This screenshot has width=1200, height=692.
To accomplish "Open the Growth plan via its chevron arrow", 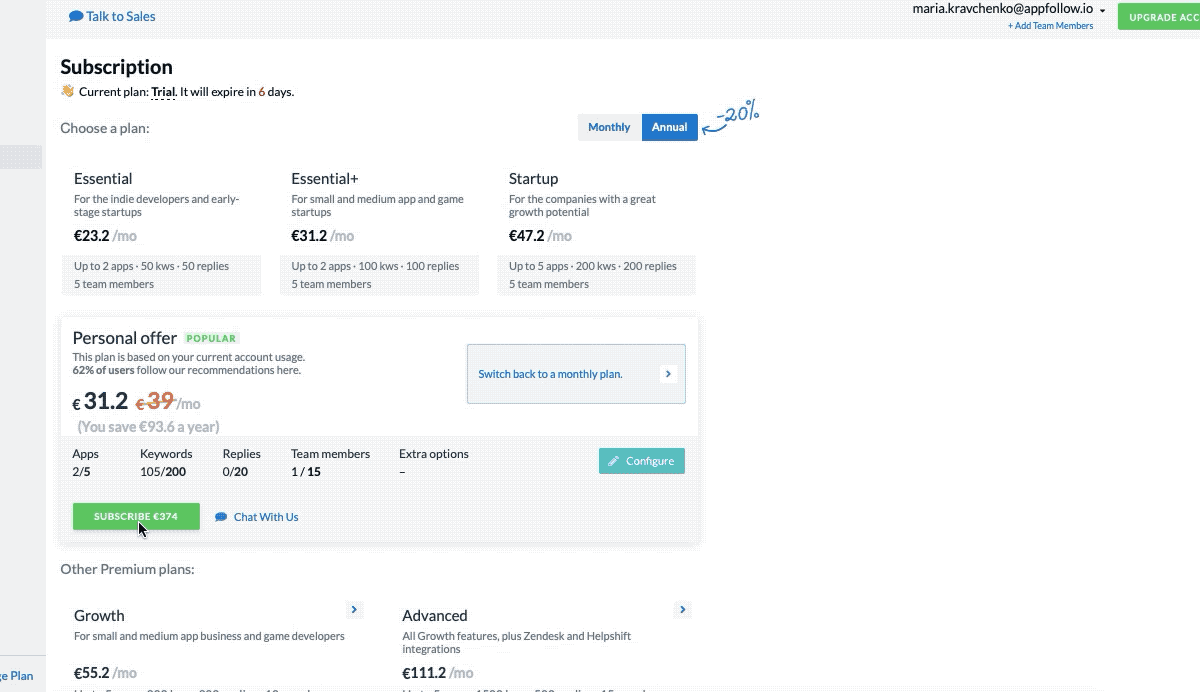I will click(354, 609).
